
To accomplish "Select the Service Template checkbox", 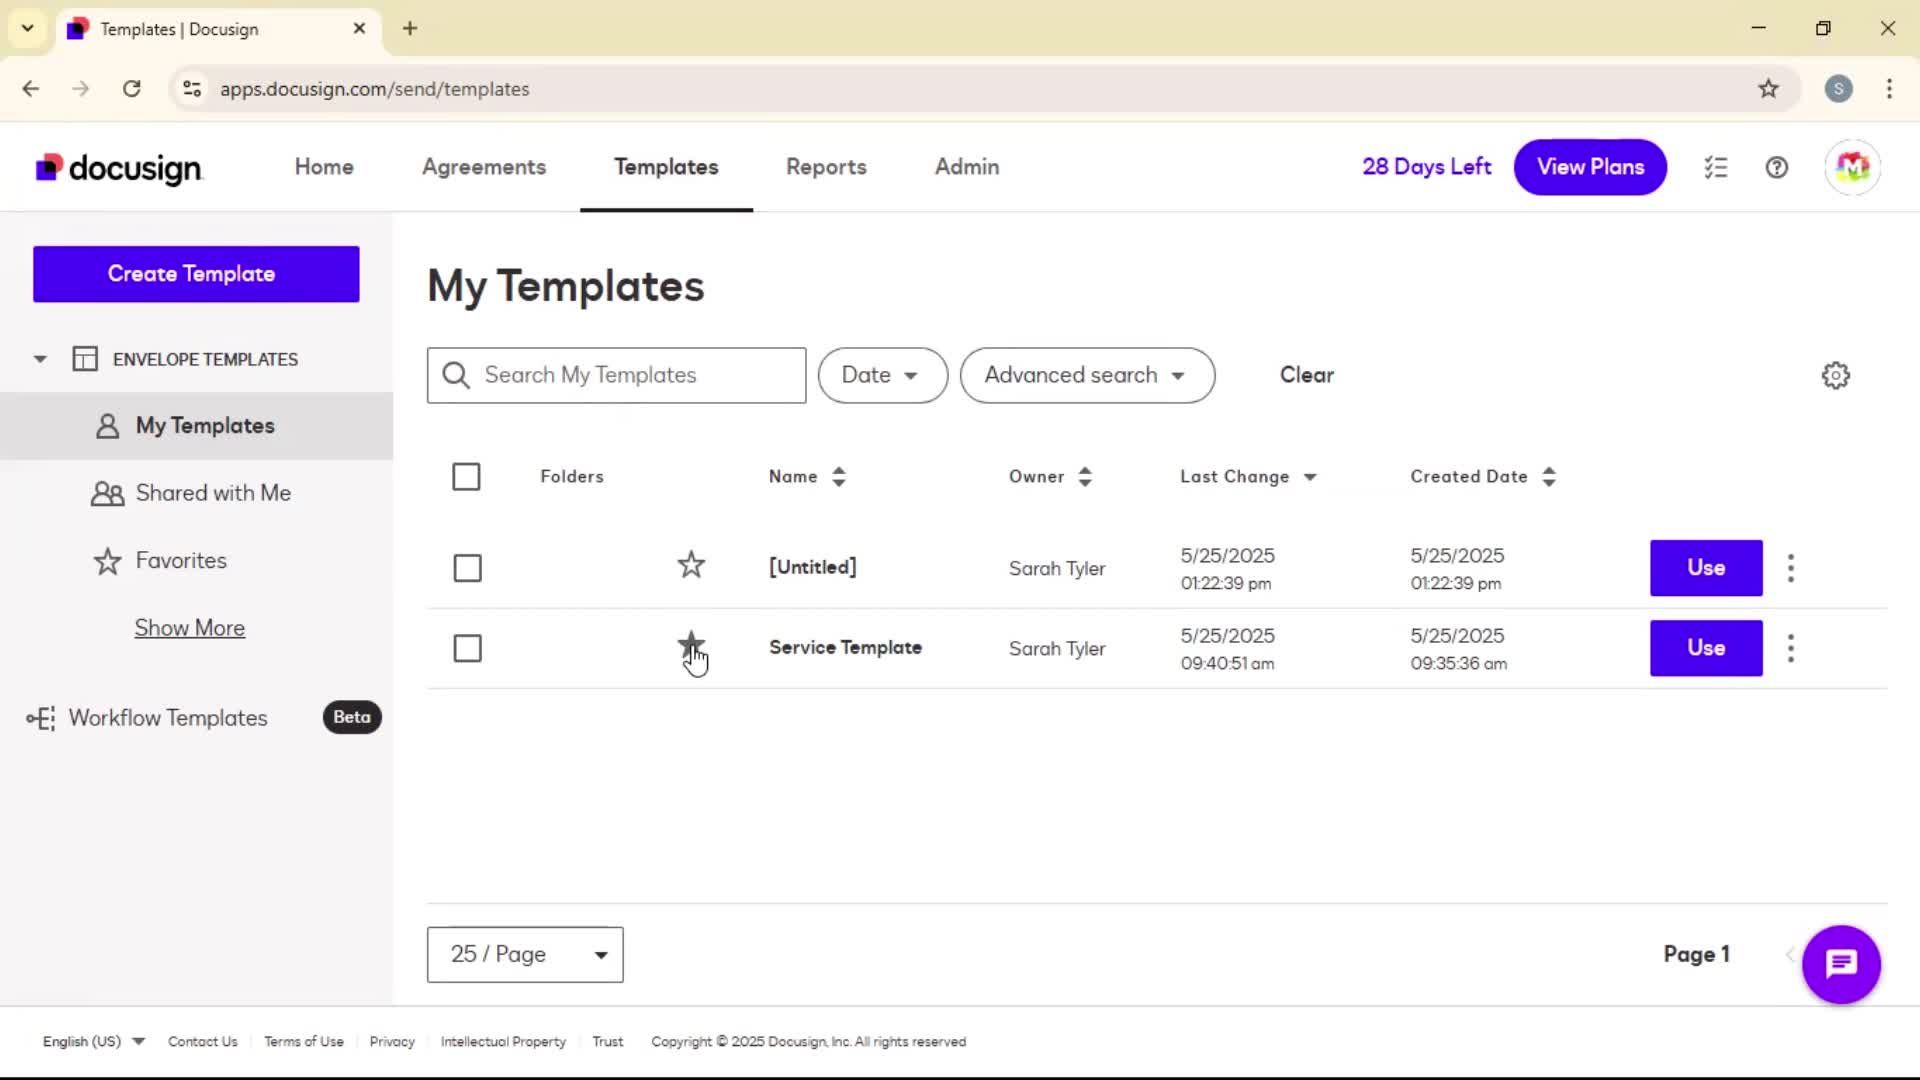I will 467,649.
